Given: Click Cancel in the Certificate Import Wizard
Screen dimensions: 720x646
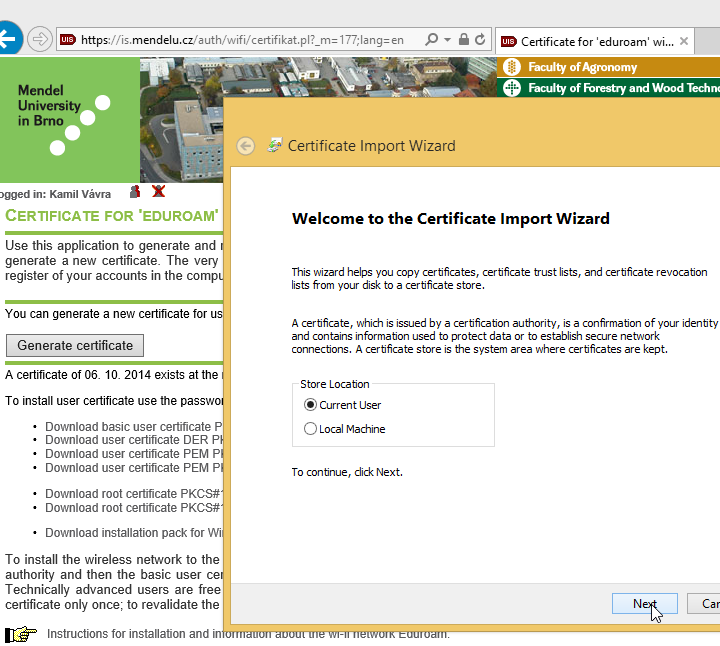Looking at the screenshot, I should point(703,603).
